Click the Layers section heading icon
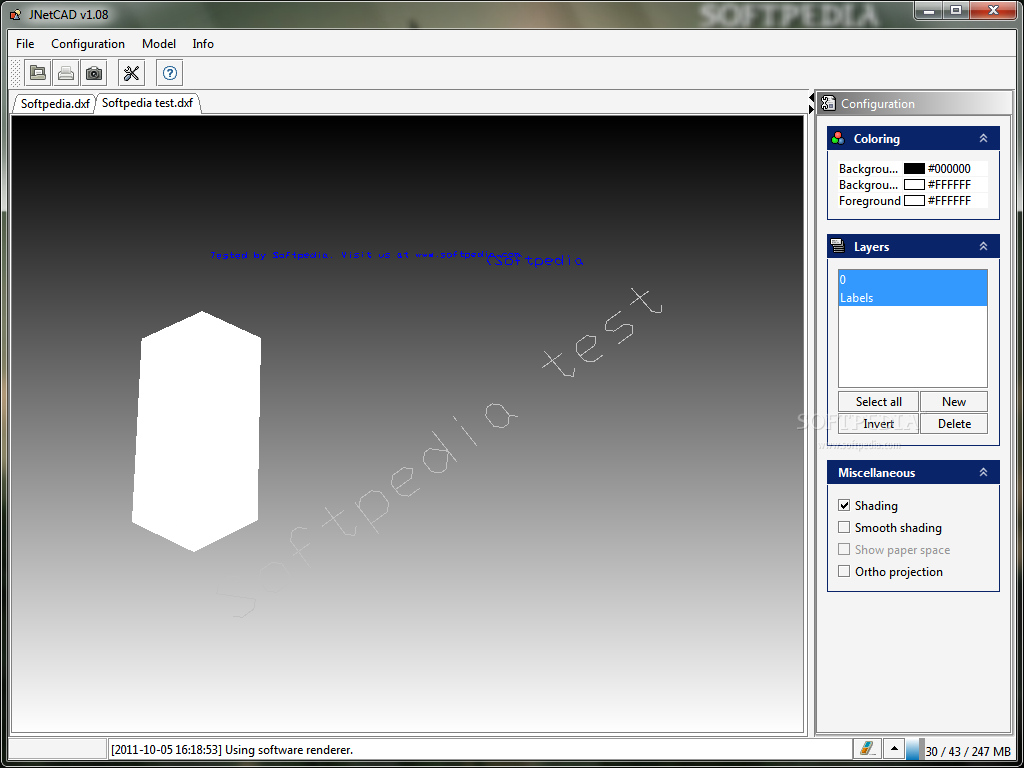Image resolution: width=1024 pixels, height=768 pixels. [838, 246]
